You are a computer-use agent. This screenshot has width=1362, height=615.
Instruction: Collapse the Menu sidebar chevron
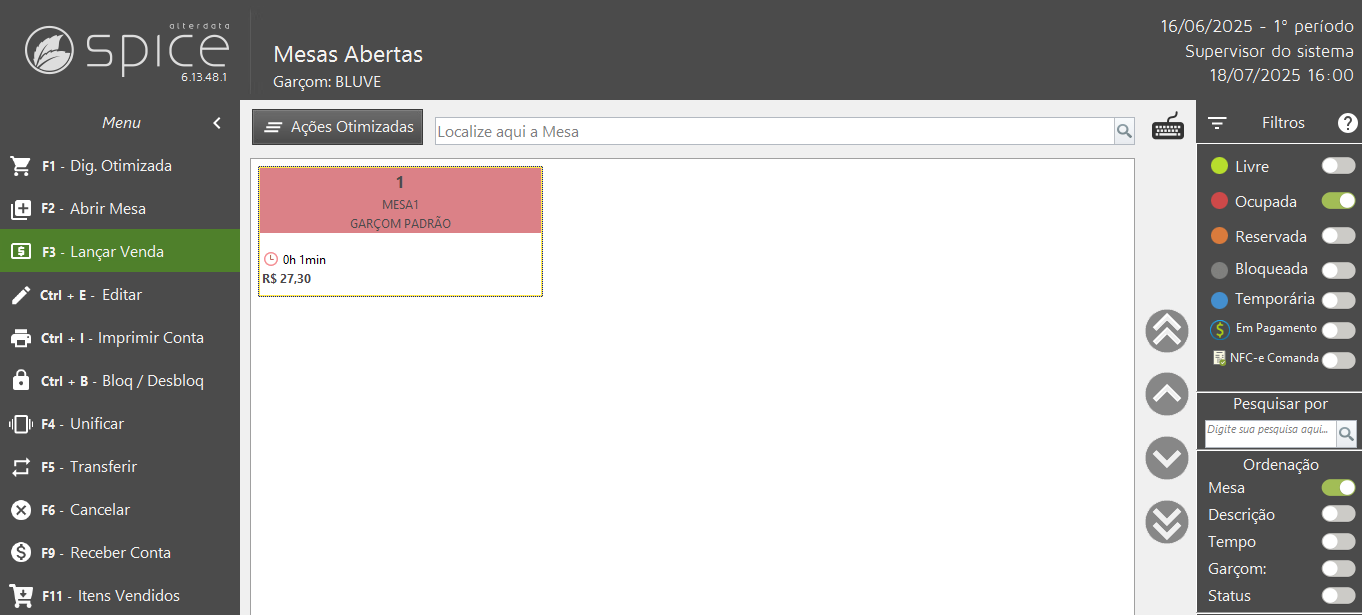(217, 123)
